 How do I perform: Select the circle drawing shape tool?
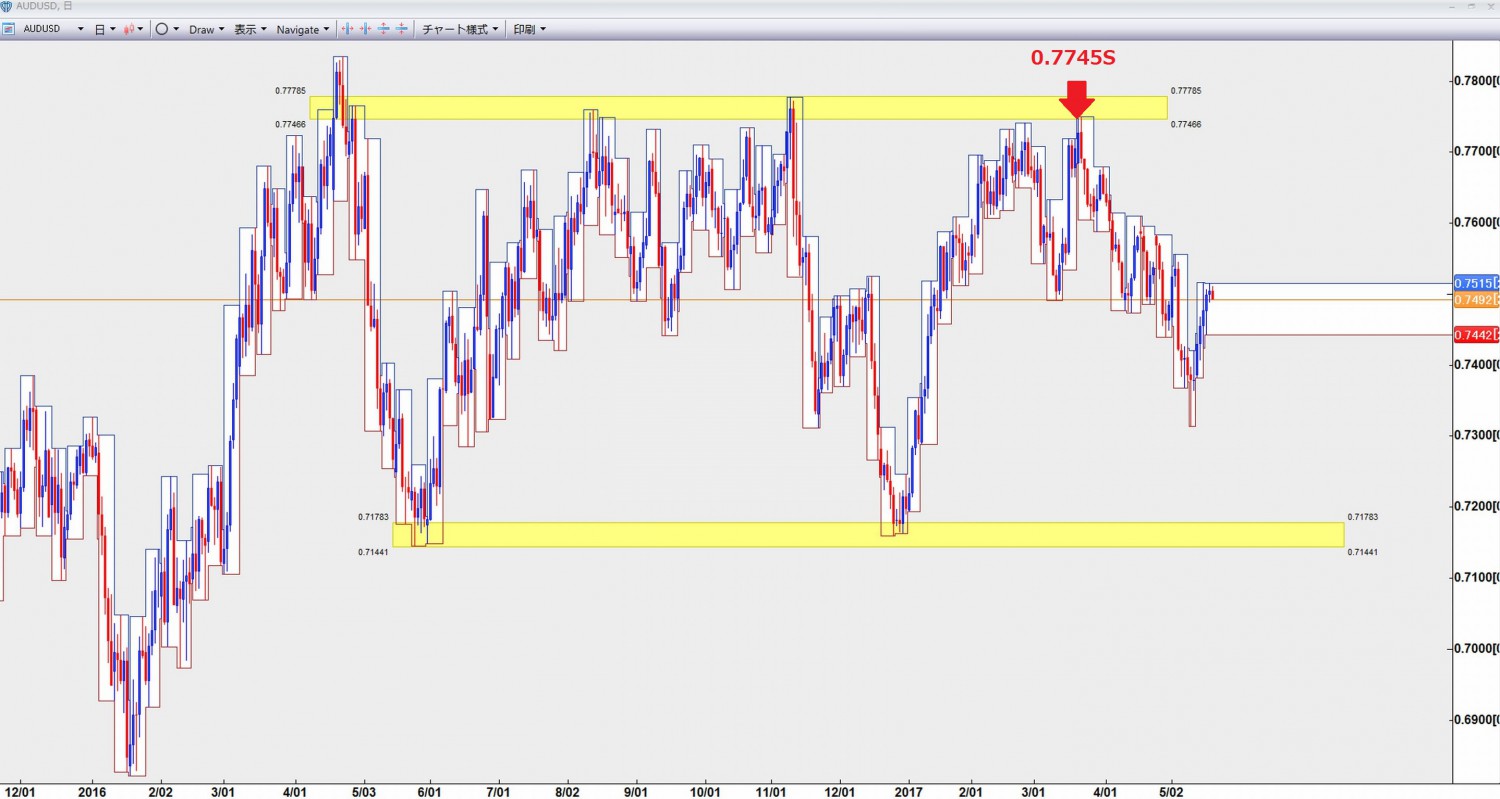click(x=162, y=29)
